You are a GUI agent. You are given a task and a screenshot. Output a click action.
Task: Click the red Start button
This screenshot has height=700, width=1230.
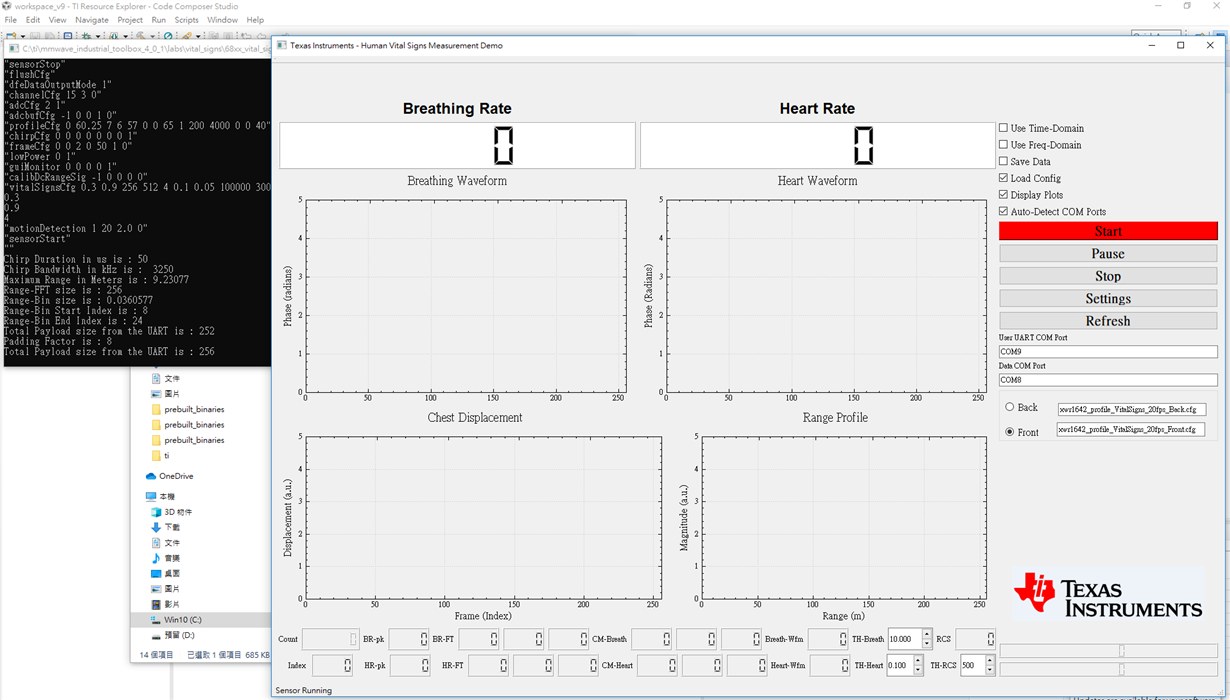[1108, 231]
